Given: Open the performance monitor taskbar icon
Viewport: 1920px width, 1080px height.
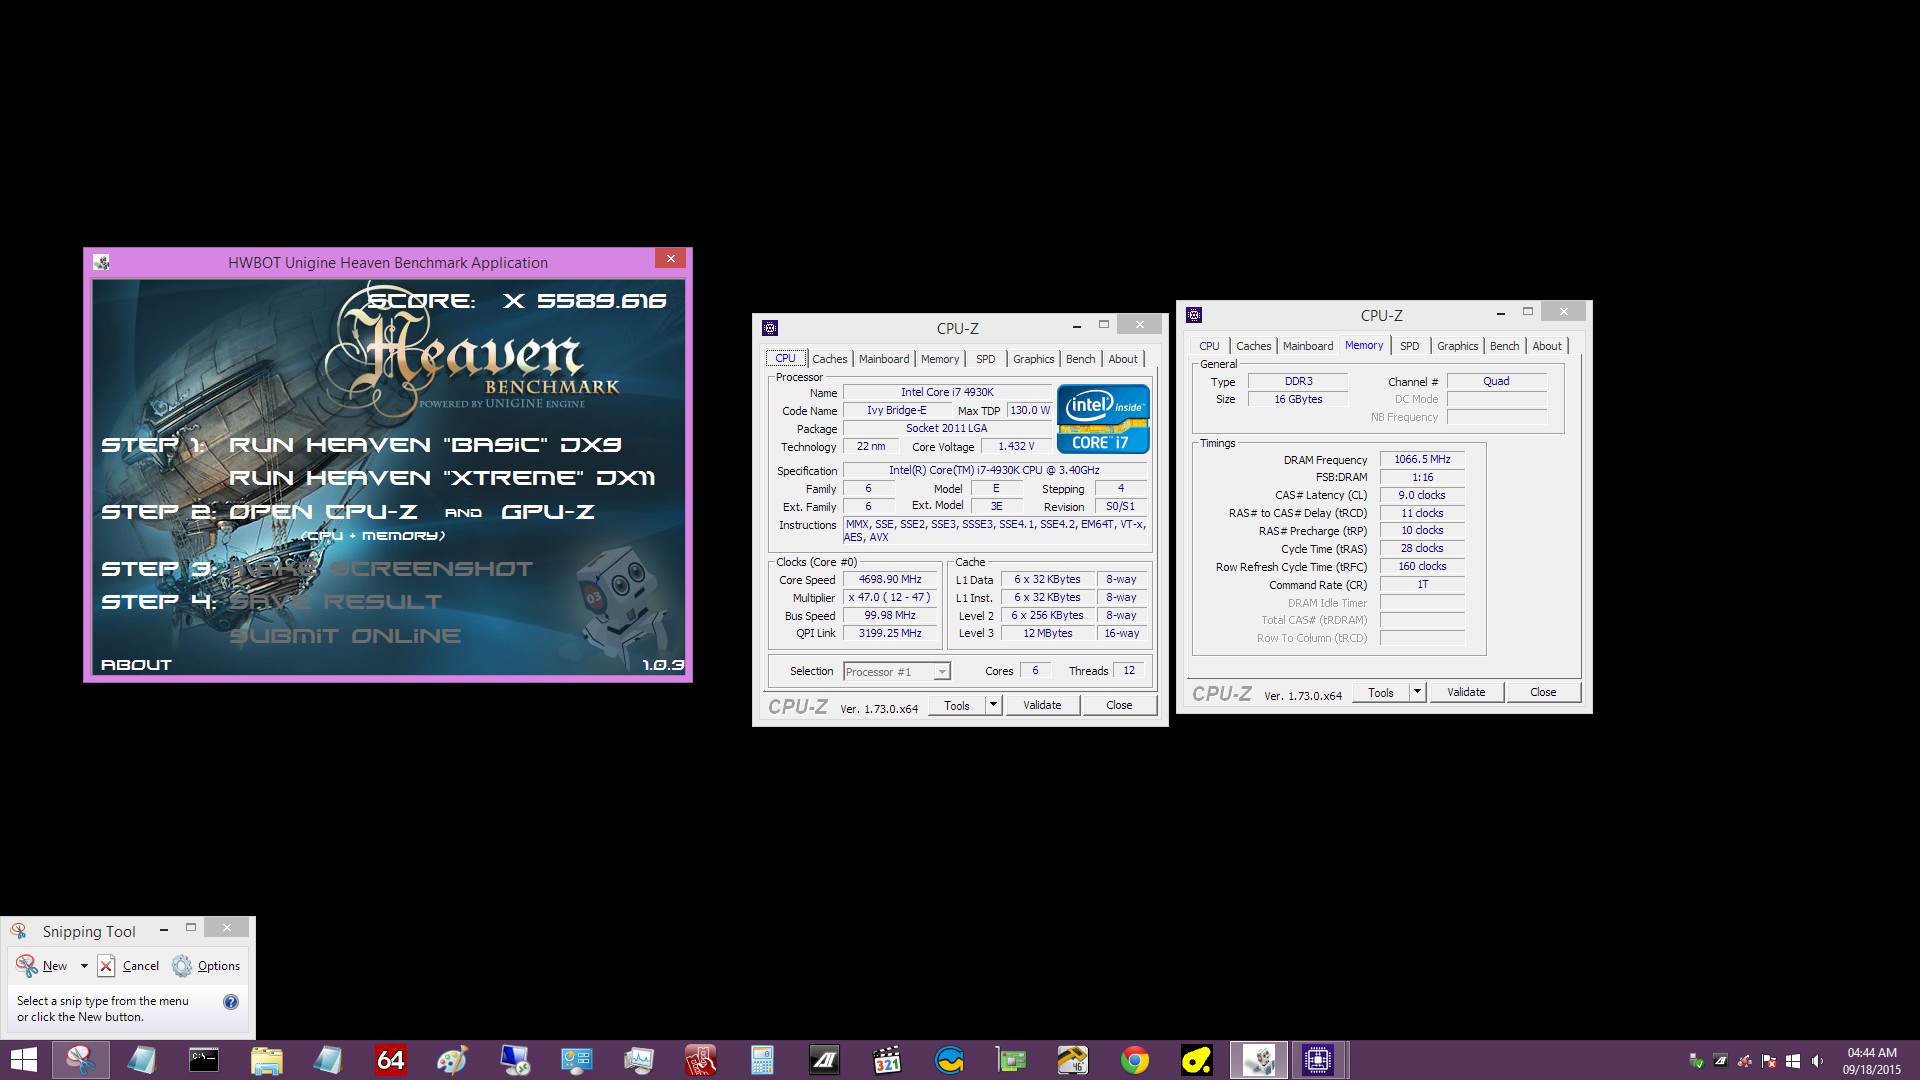Looking at the screenshot, I should coord(638,1060).
